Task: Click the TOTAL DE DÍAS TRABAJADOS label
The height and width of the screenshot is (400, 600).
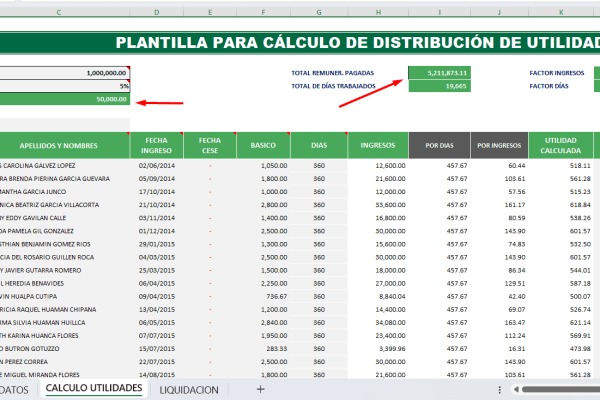Action: 333,86
